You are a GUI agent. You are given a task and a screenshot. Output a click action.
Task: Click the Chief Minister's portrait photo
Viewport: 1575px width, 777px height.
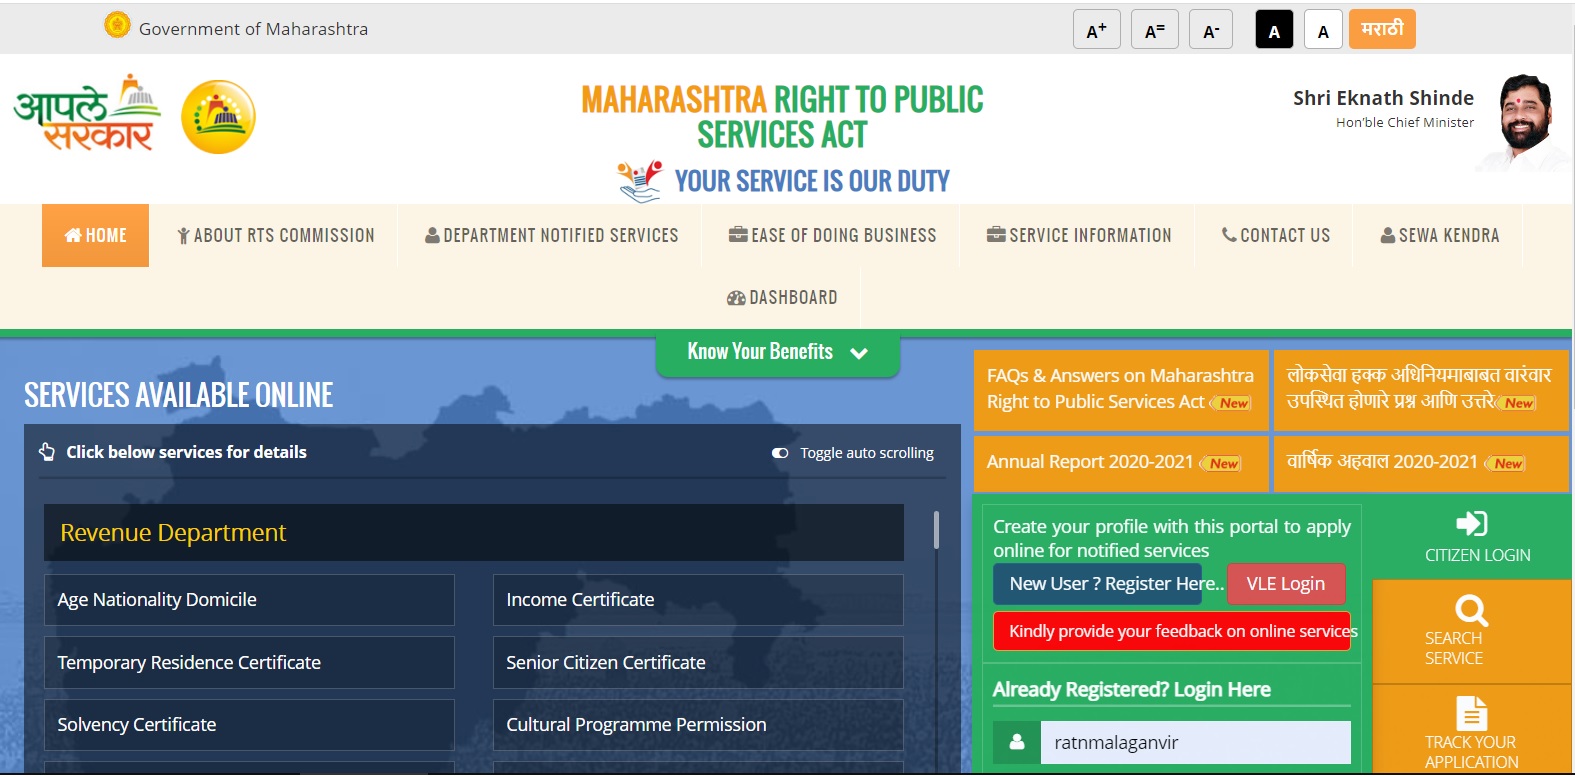click(1524, 122)
